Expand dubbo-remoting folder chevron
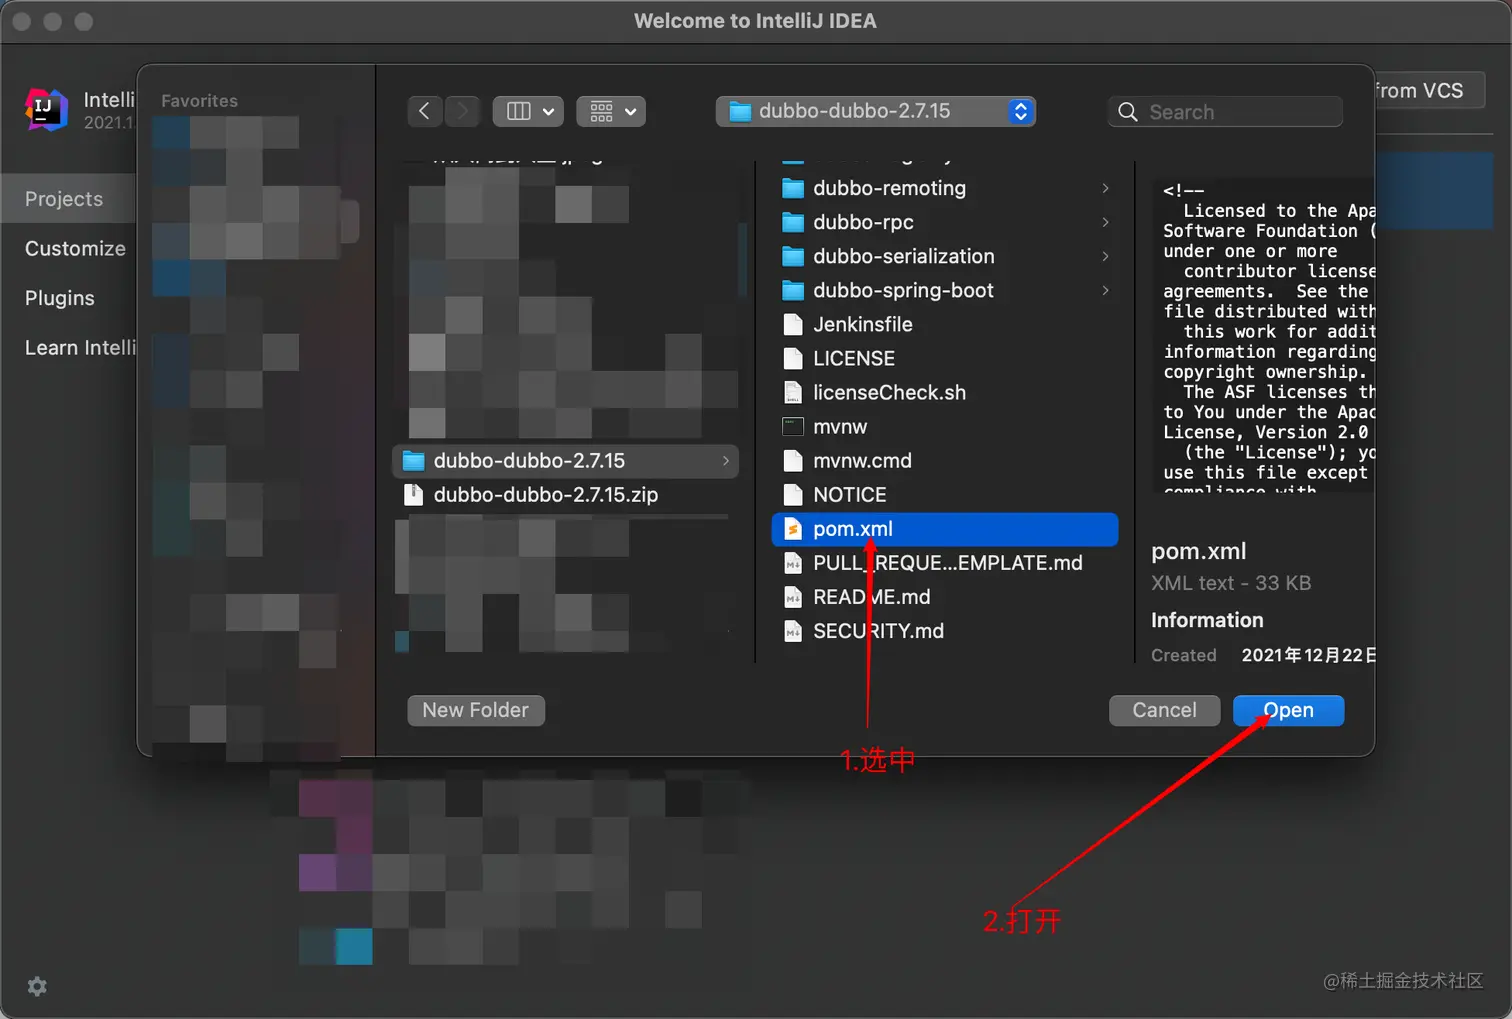The height and width of the screenshot is (1019, 1512). [1105, 188]
